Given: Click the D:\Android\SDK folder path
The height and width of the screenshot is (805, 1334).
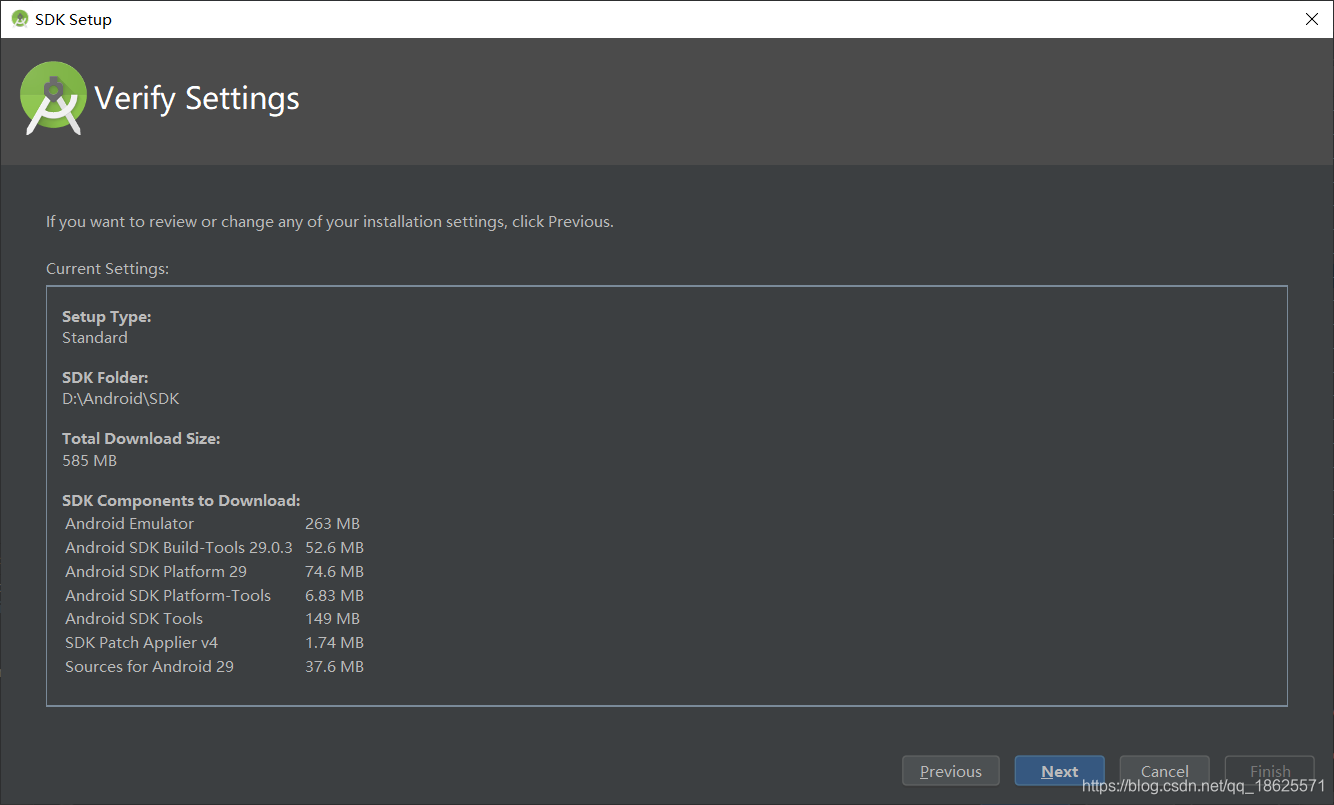Looking at the screenshot, I should (121, 399).
